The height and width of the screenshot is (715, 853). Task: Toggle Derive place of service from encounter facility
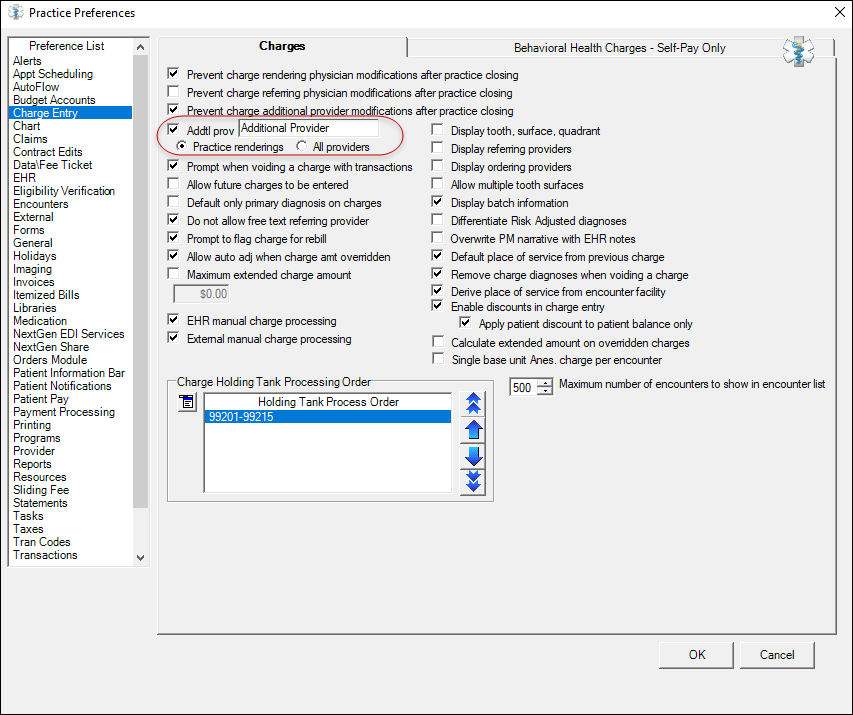tap(437, 290)
